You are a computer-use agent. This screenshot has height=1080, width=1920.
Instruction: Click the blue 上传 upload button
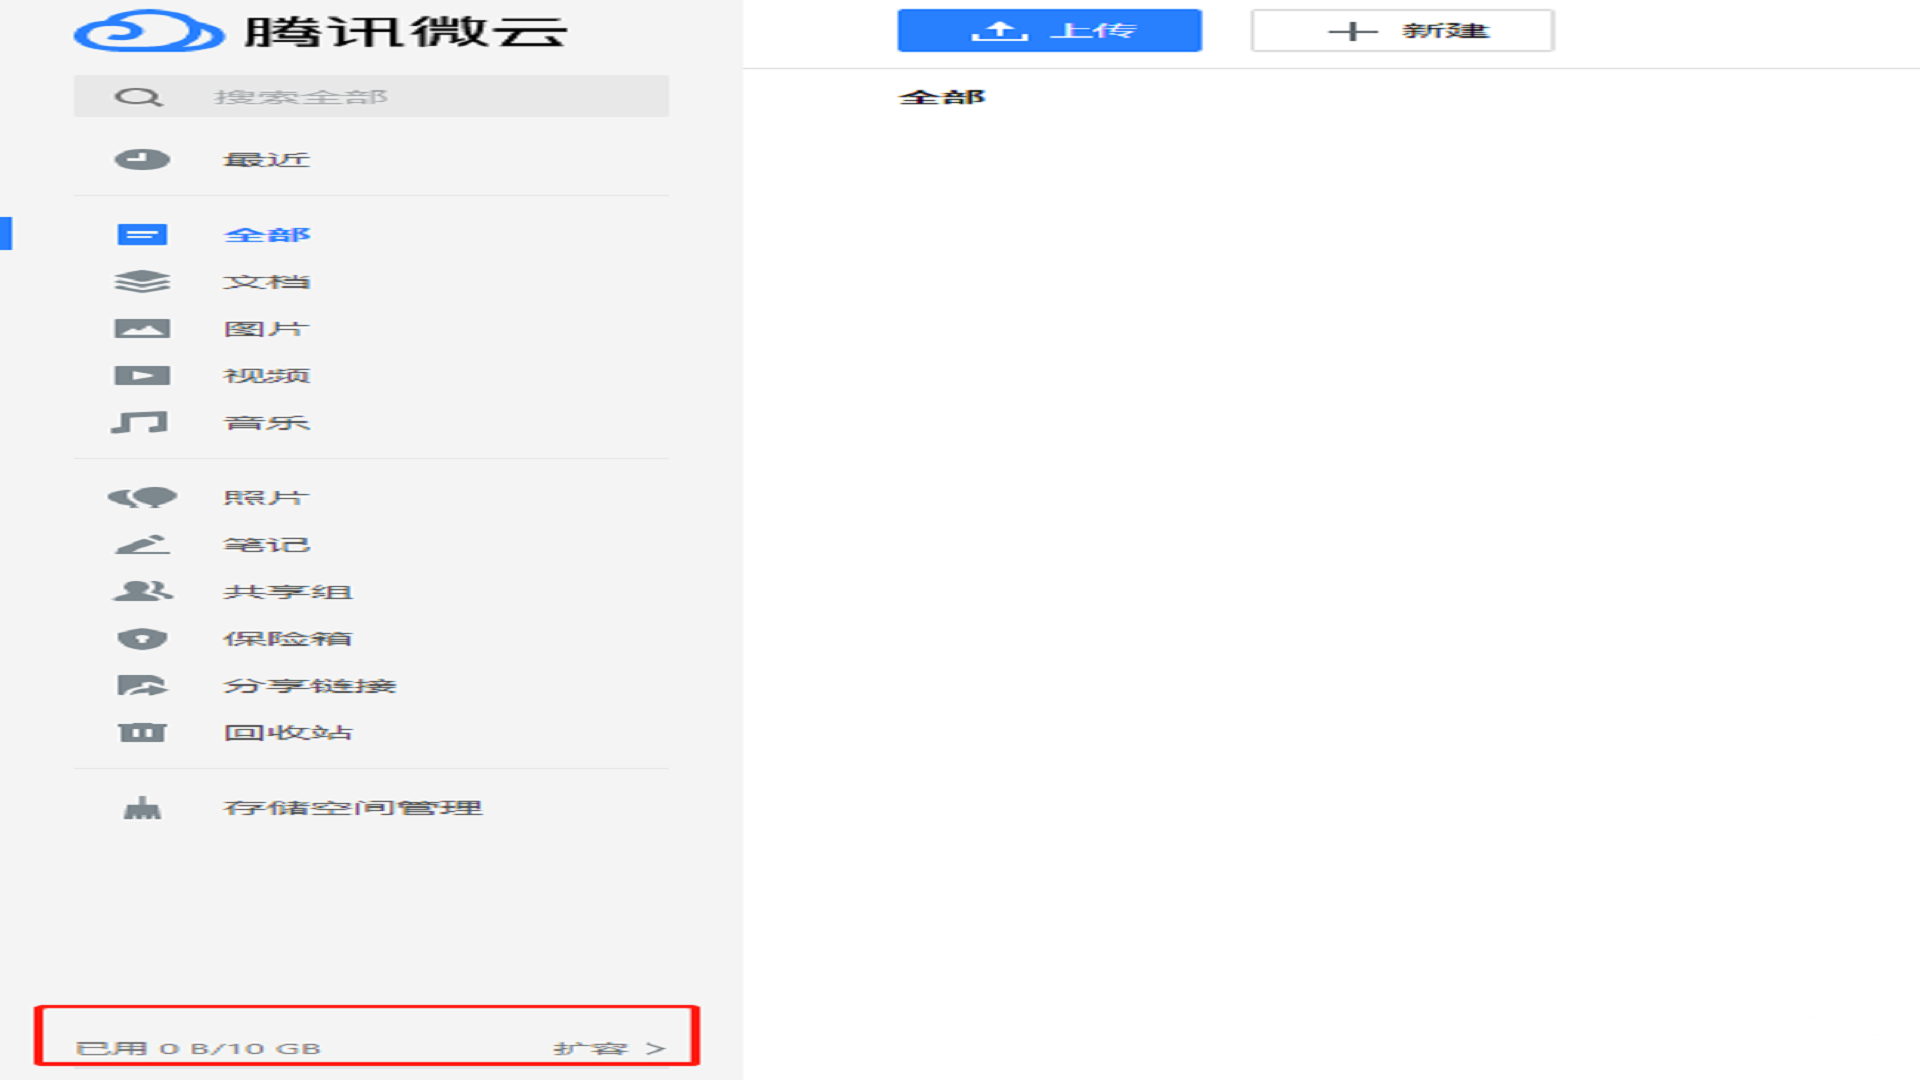(1049, 31)
